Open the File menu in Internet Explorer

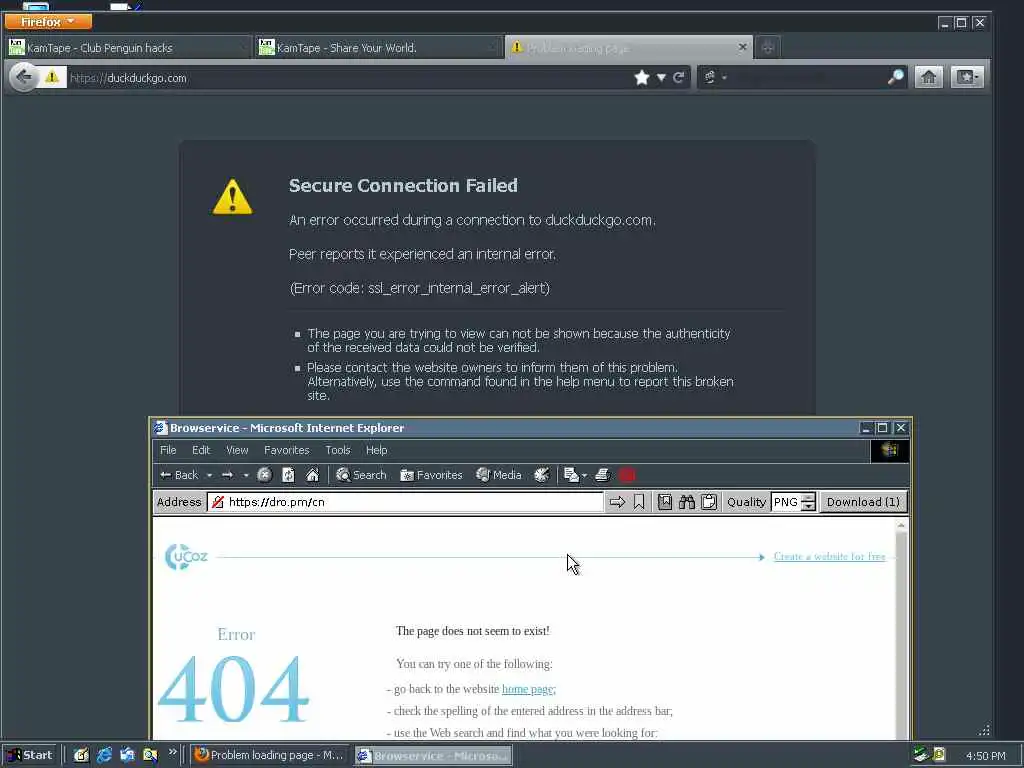coord(168,450)
